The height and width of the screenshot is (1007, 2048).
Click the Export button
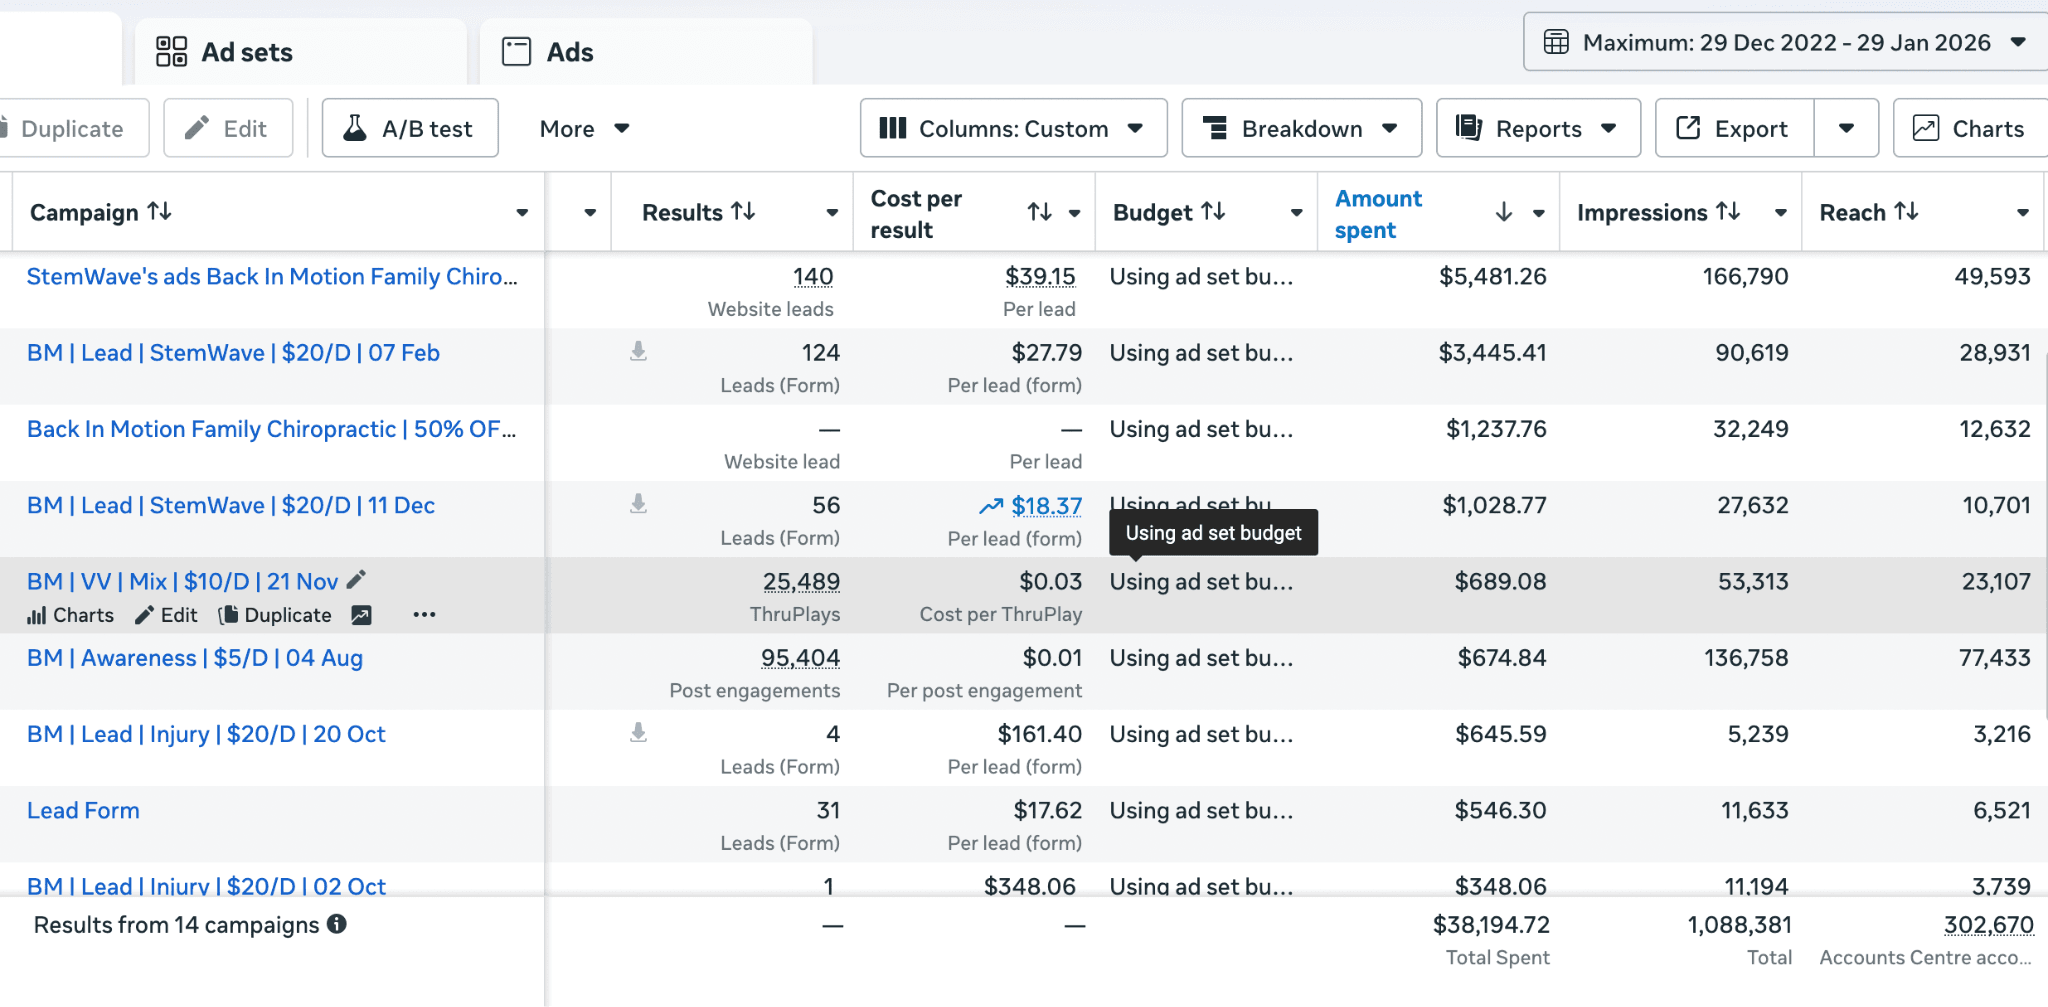tap(1734, 128)
